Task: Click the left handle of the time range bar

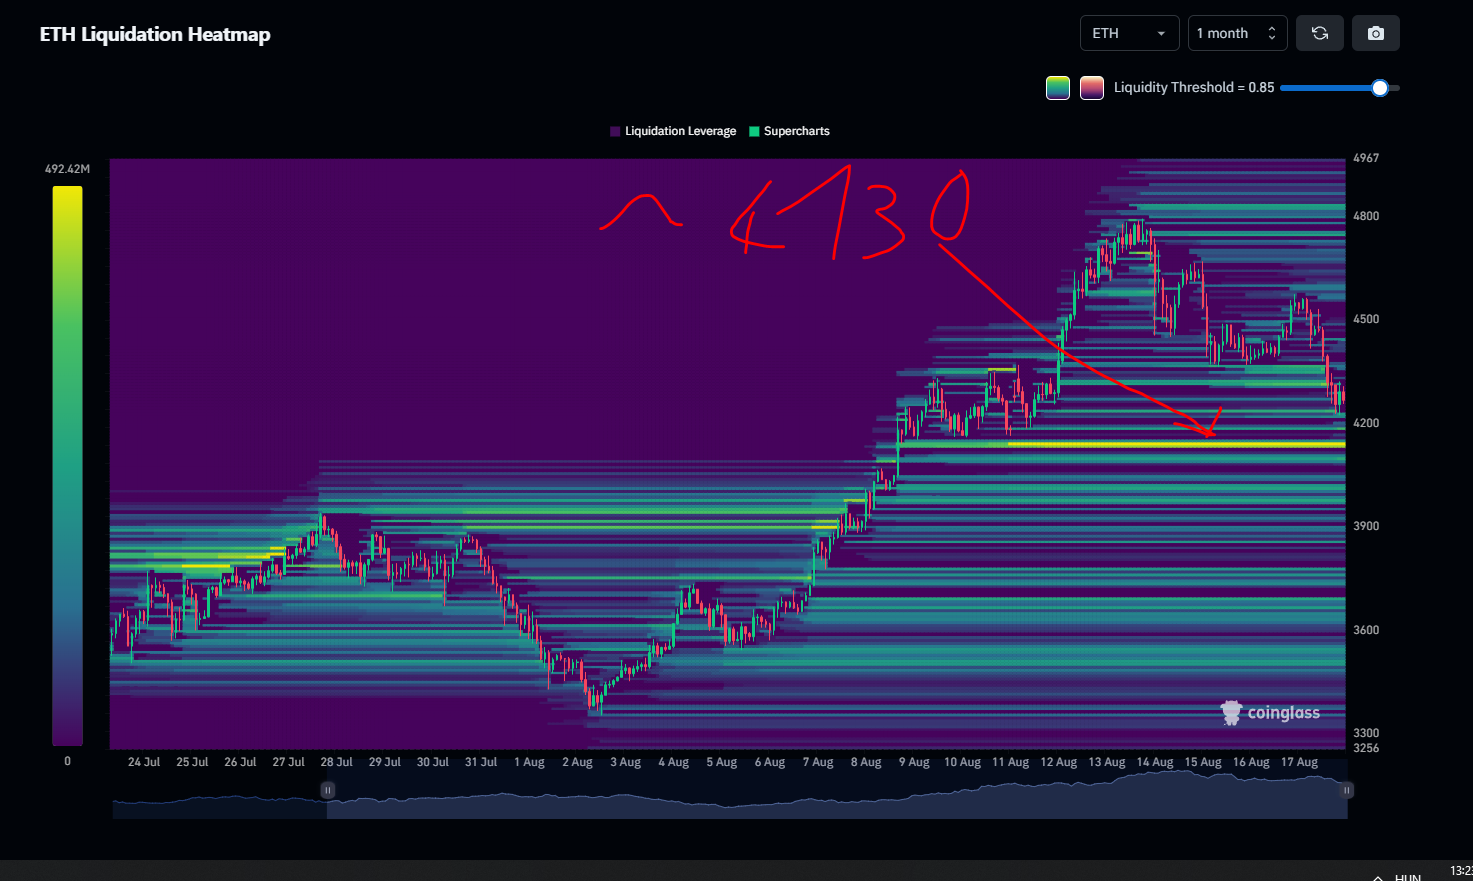Action: click(x=327, y=790)
